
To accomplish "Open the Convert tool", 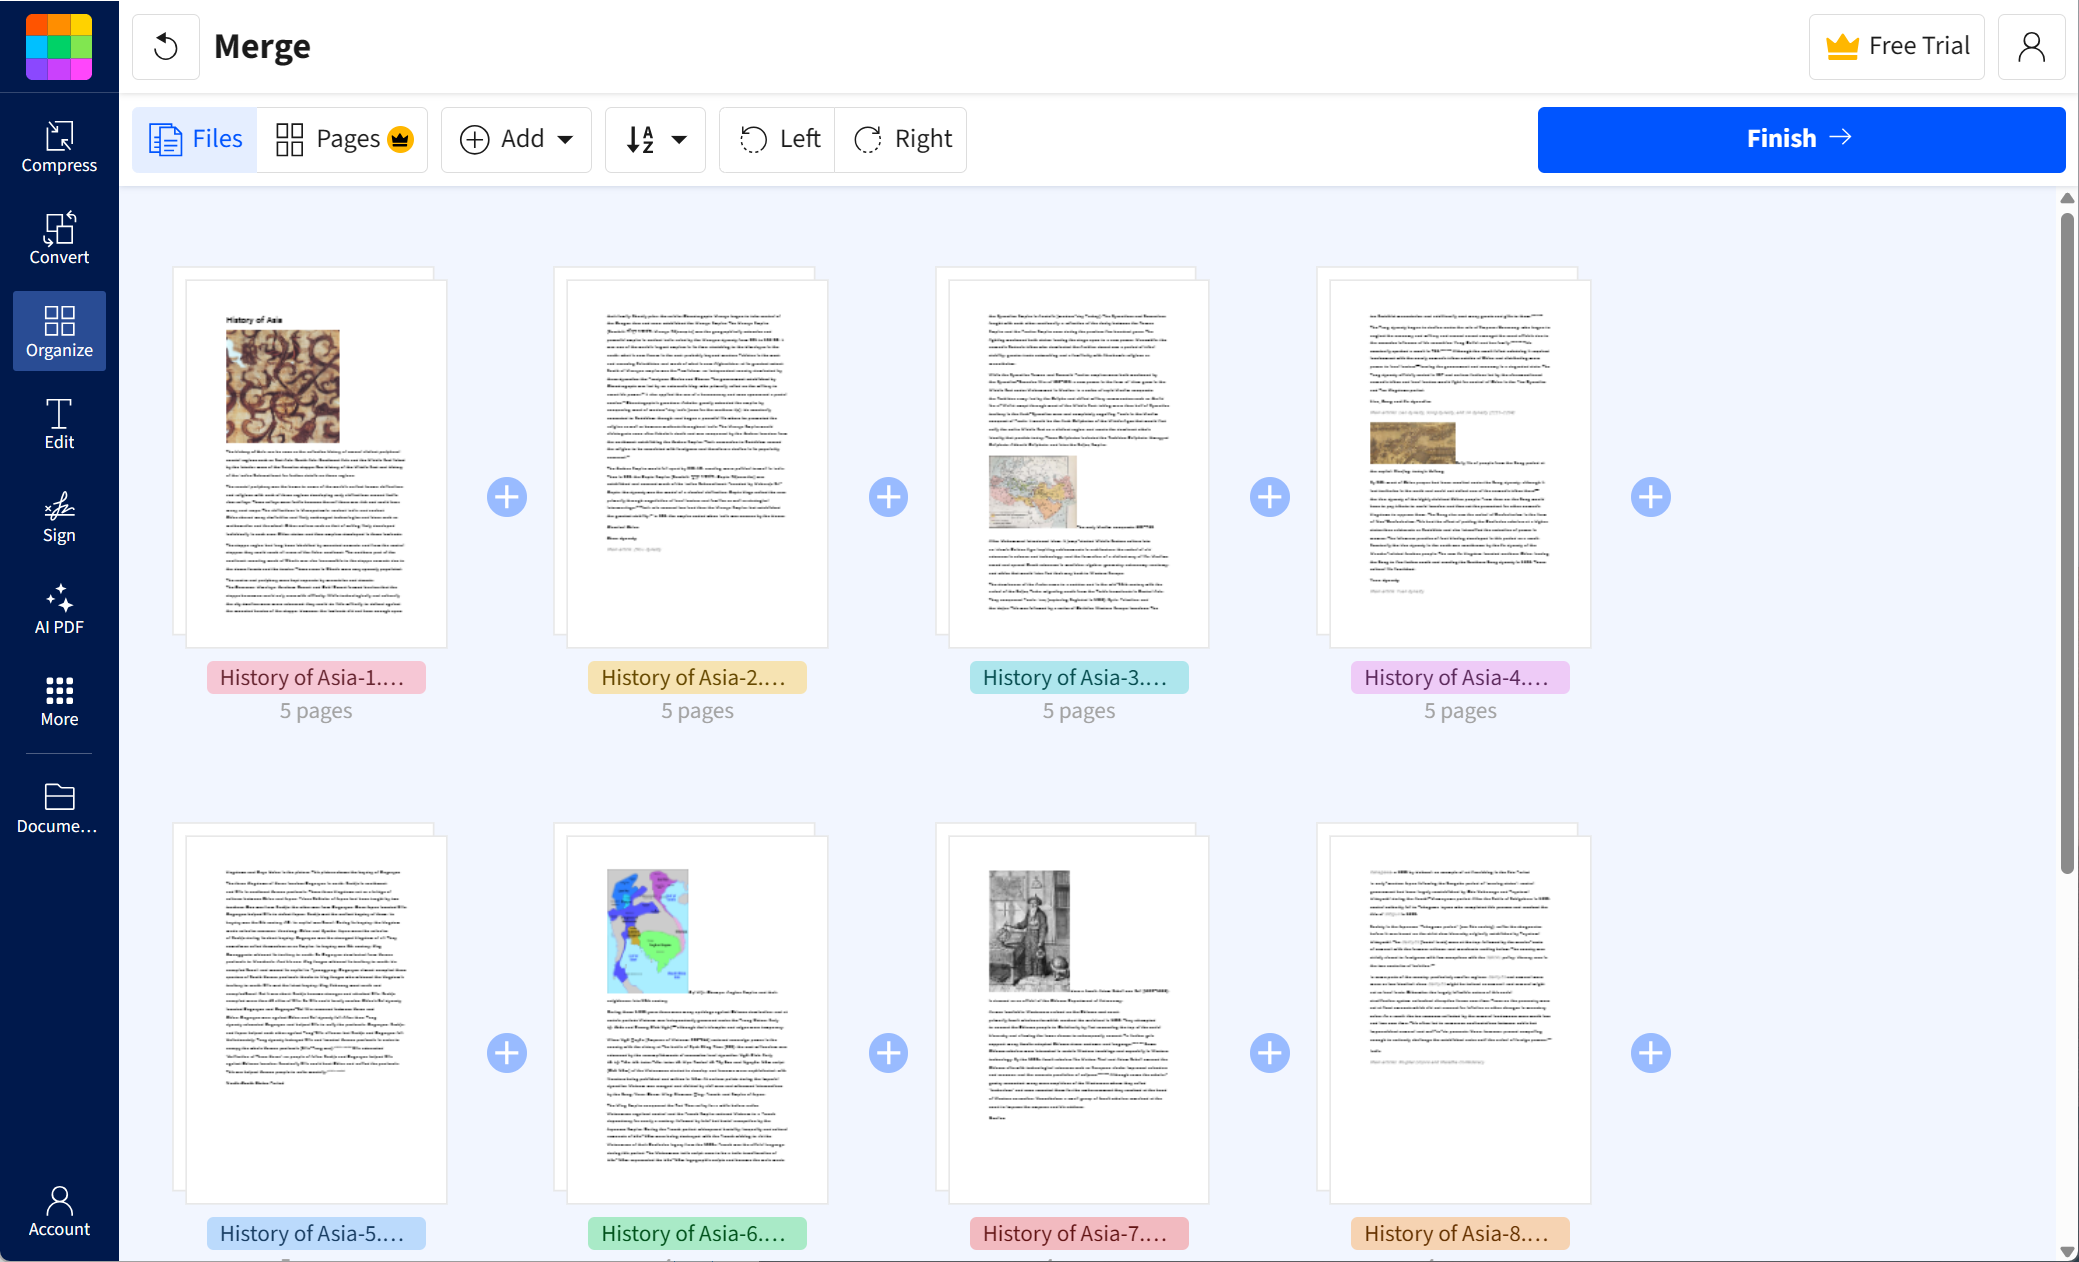I will (x=59, y=238).
